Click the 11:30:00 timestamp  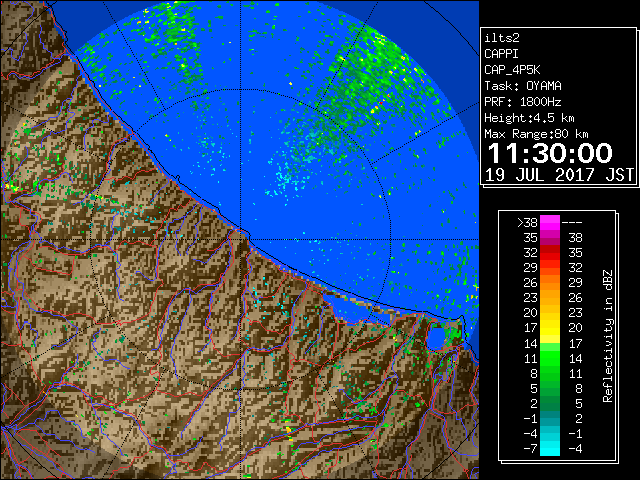coord(550,153)
